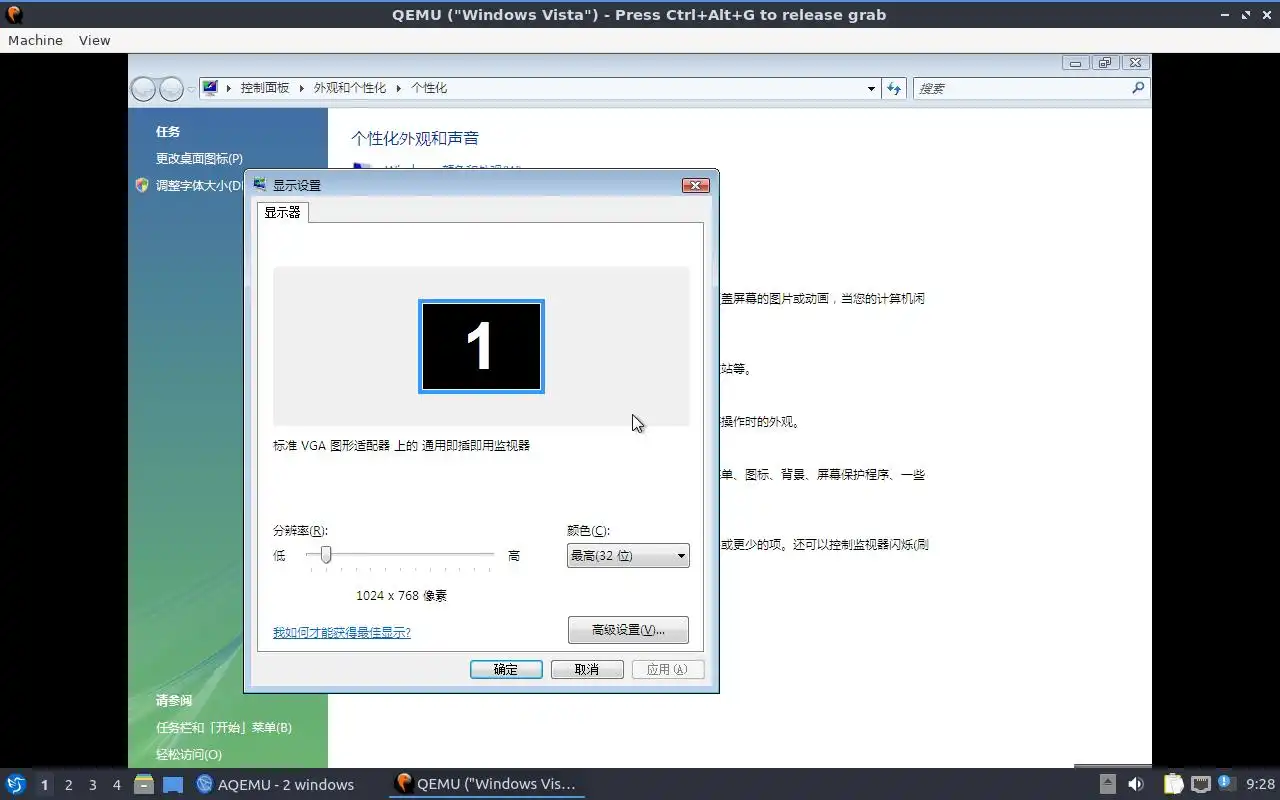This screenshot has height=800, width=1280.
Task: Click the 我如何才能获得最佳显示 help link
Action: tap(342, 633)
